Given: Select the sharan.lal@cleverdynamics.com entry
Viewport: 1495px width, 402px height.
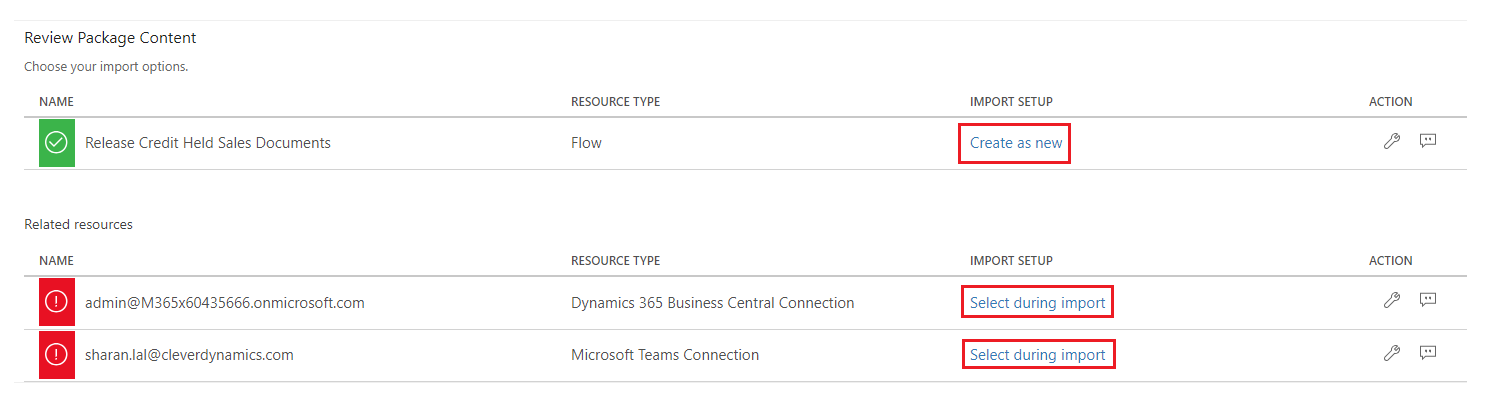Looking at the screenshot, I should click(x=189, y=355).
